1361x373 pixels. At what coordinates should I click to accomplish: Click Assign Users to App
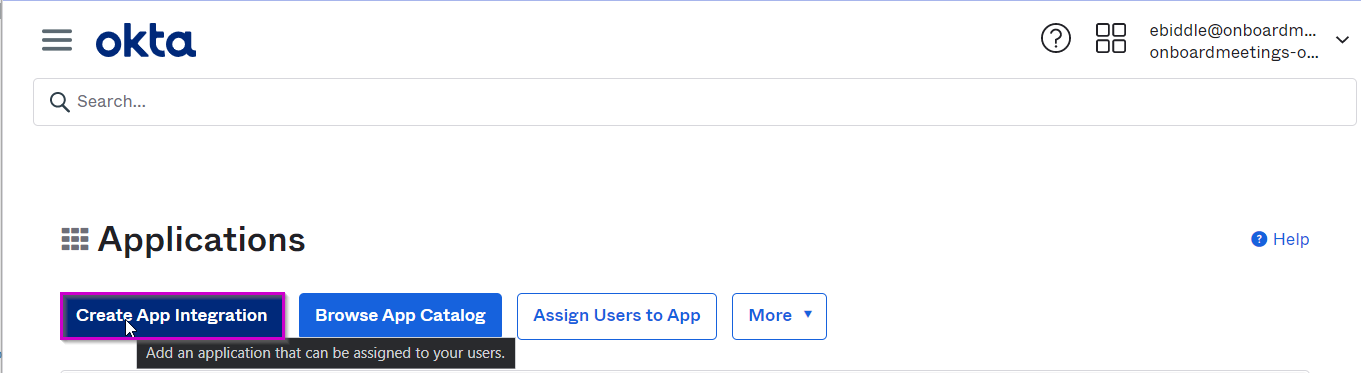pyautogui.click(x=617, y=316)
